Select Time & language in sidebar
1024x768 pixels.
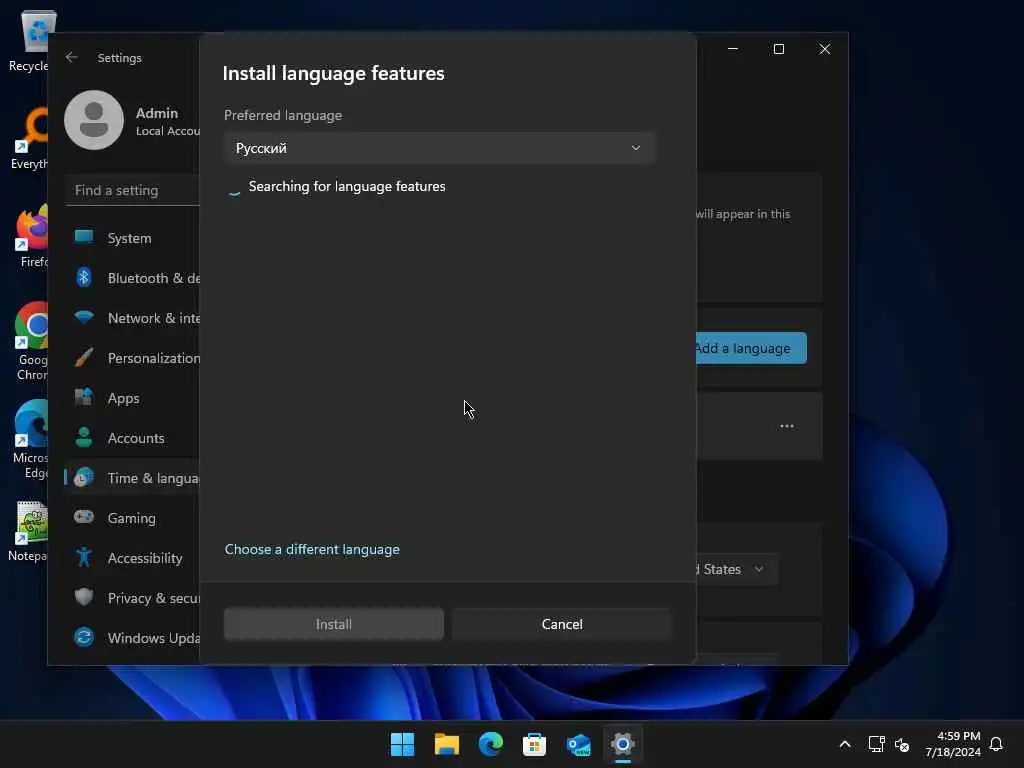(133, 478)
